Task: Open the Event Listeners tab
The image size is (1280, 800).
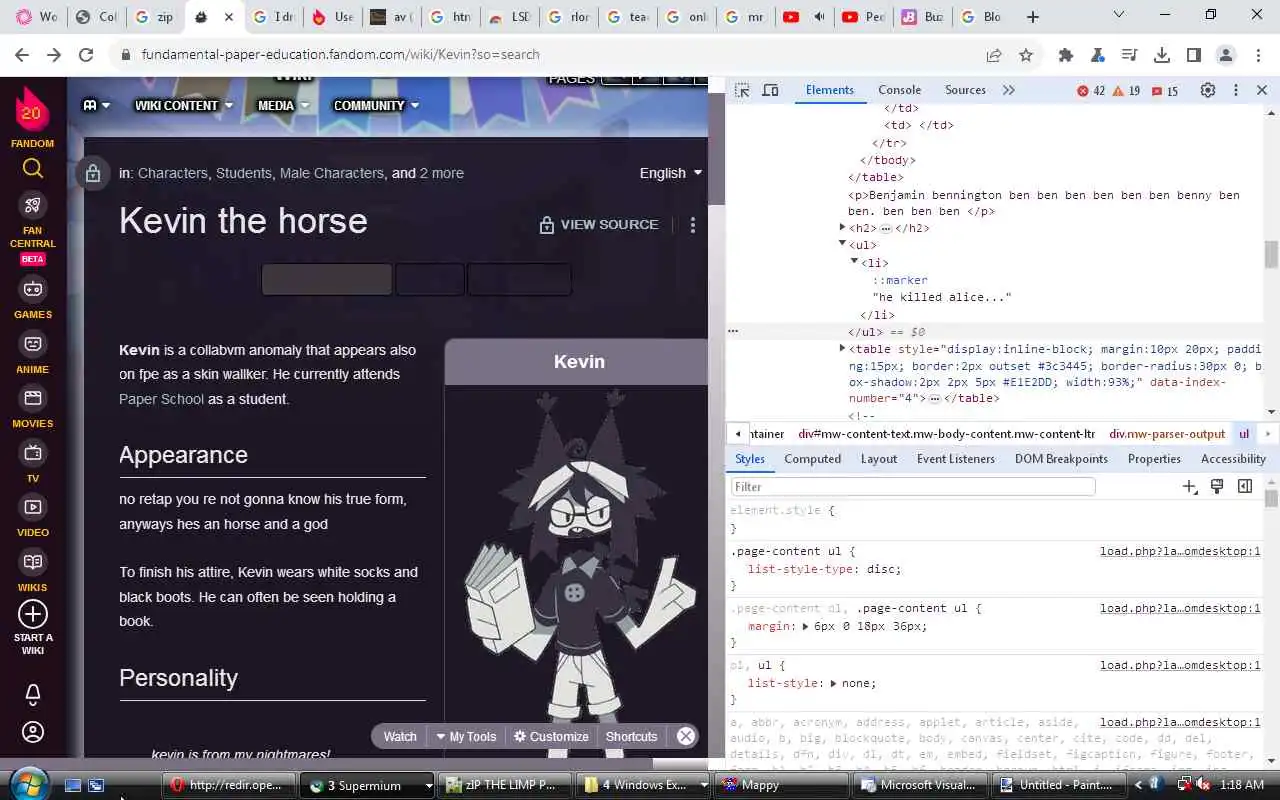Action: point(956,459)
